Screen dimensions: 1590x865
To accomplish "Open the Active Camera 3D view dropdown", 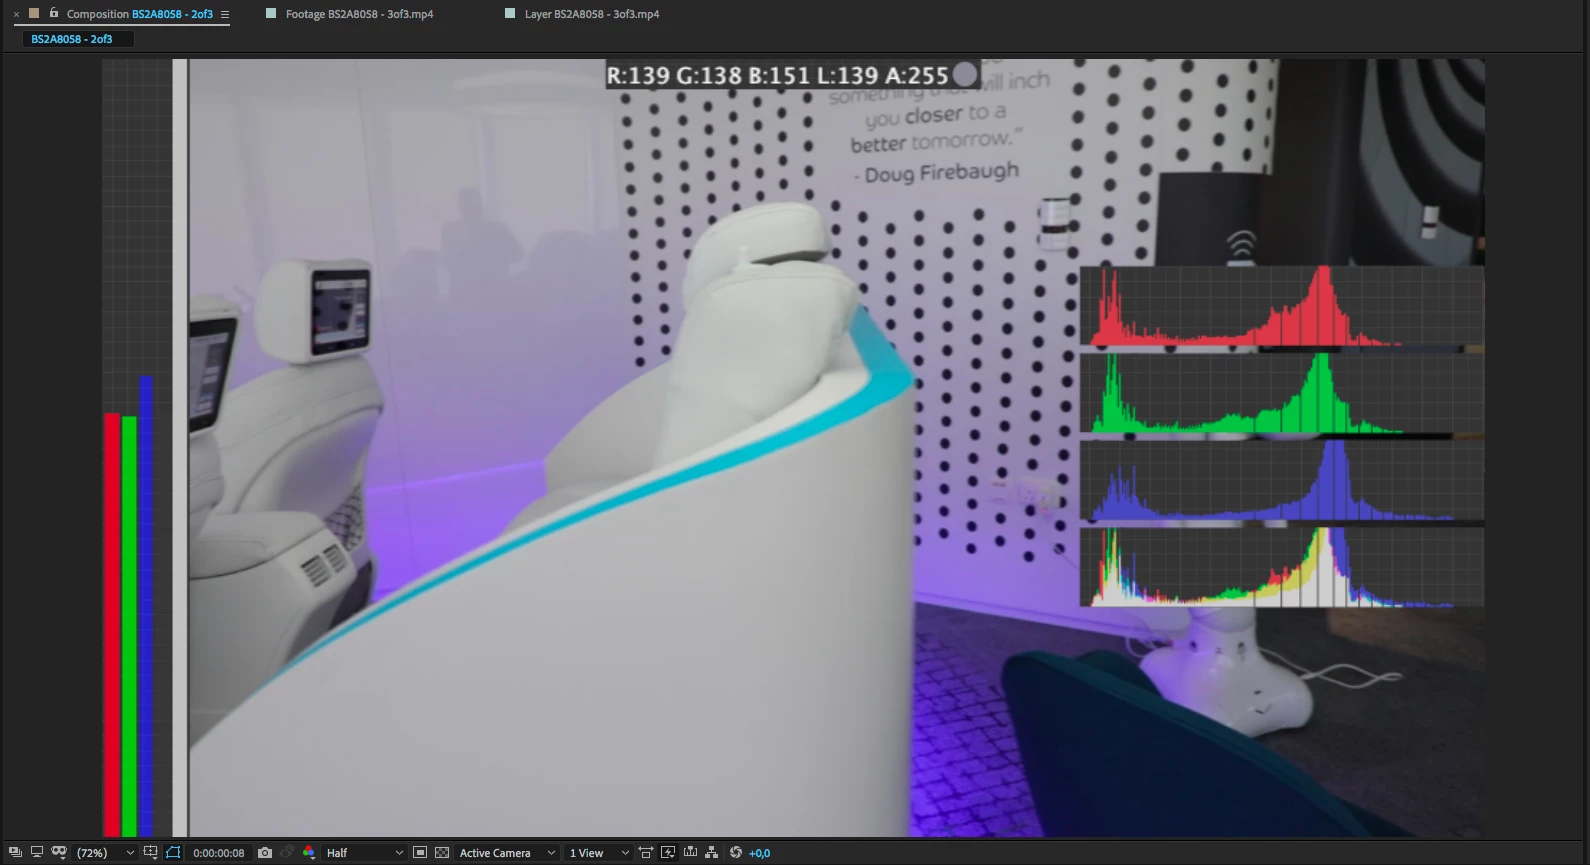I will tap(507, 853).
